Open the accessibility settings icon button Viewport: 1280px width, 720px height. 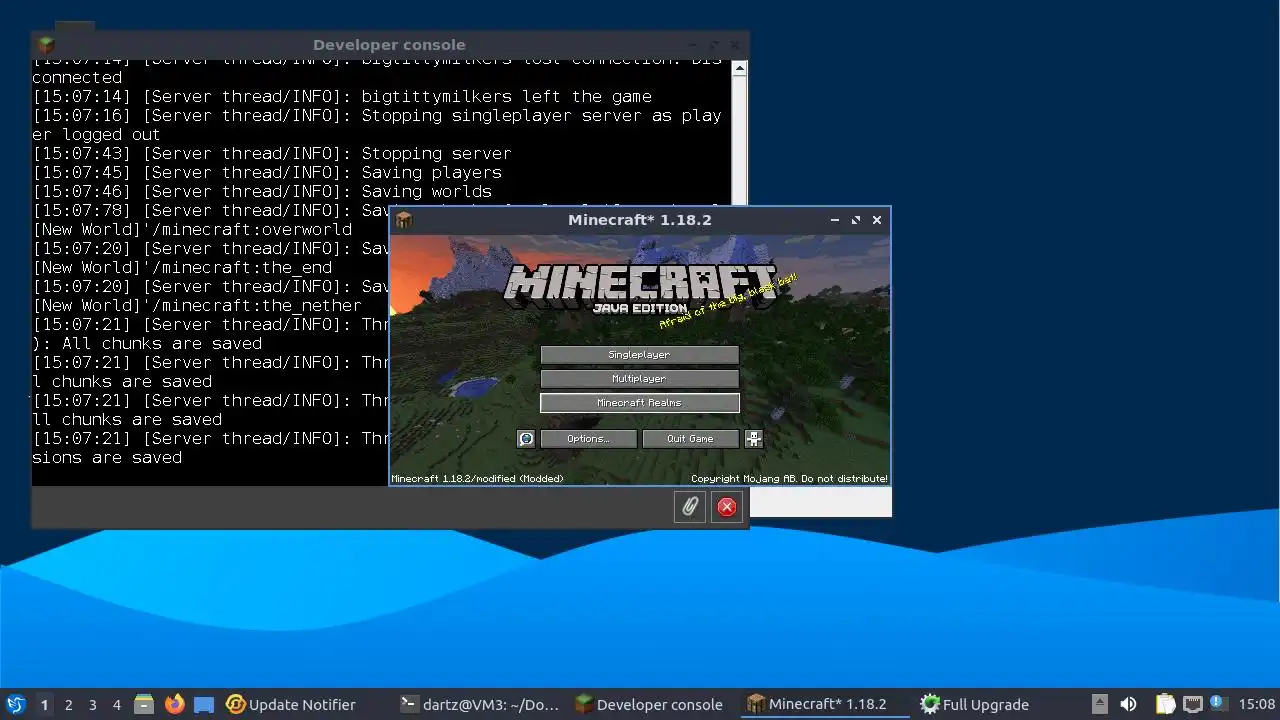point(754,438)
